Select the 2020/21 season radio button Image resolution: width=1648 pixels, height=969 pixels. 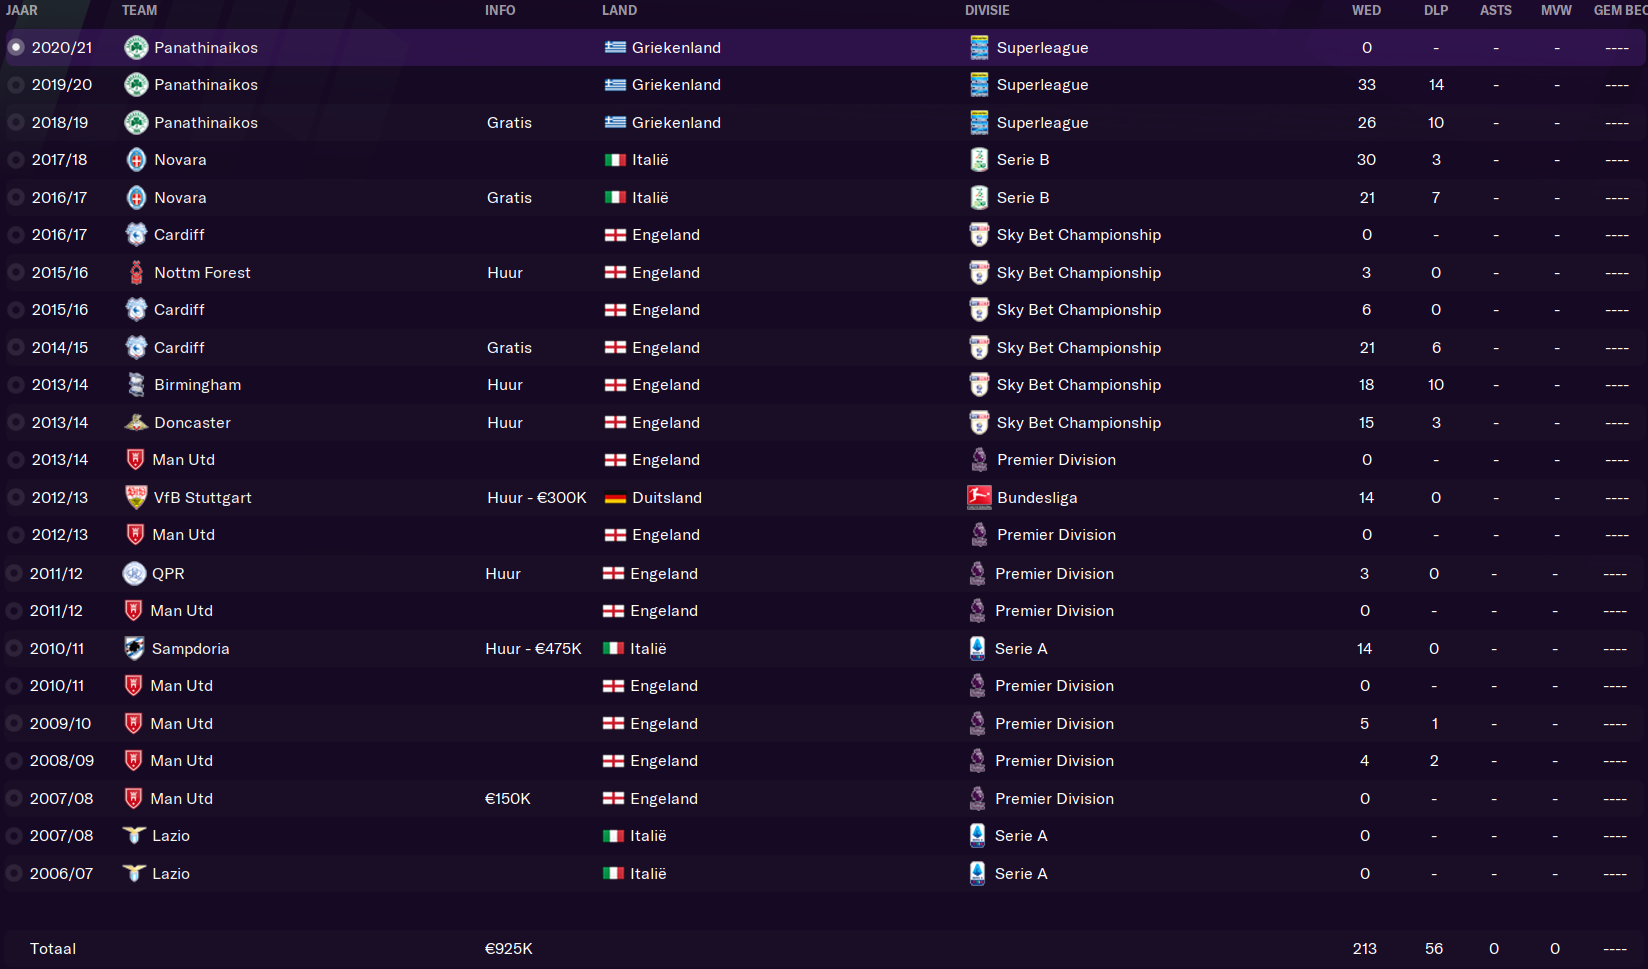point(16,47)
